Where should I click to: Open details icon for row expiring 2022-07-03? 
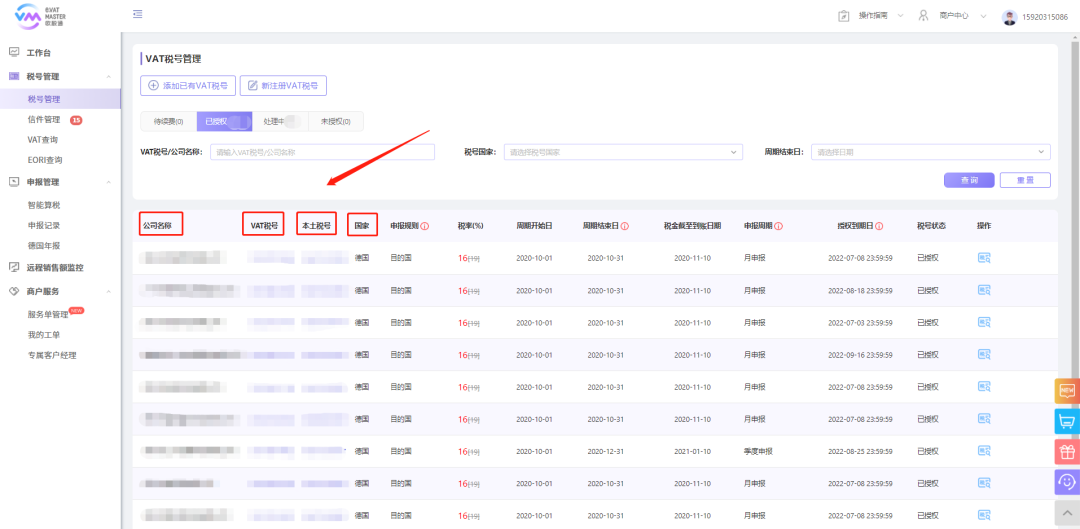pos(984,322)
